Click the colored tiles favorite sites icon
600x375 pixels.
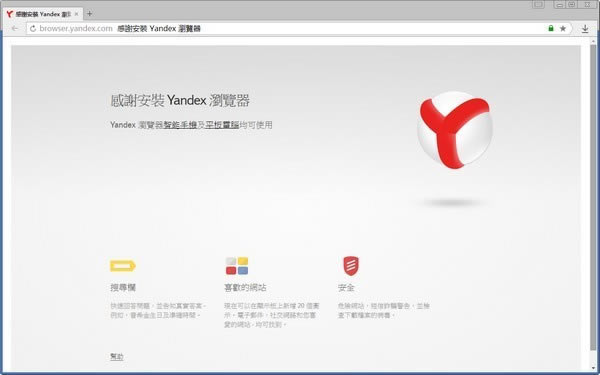(237, 266)
